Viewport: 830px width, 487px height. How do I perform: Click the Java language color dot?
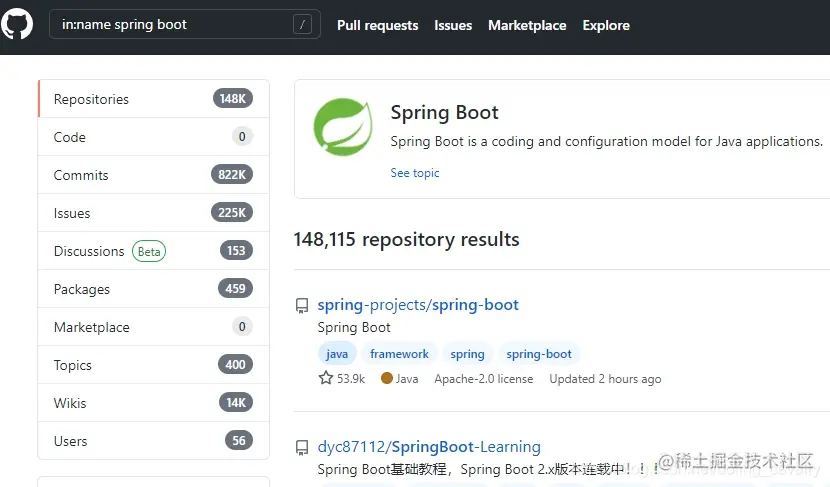click(x=387, y=378)
